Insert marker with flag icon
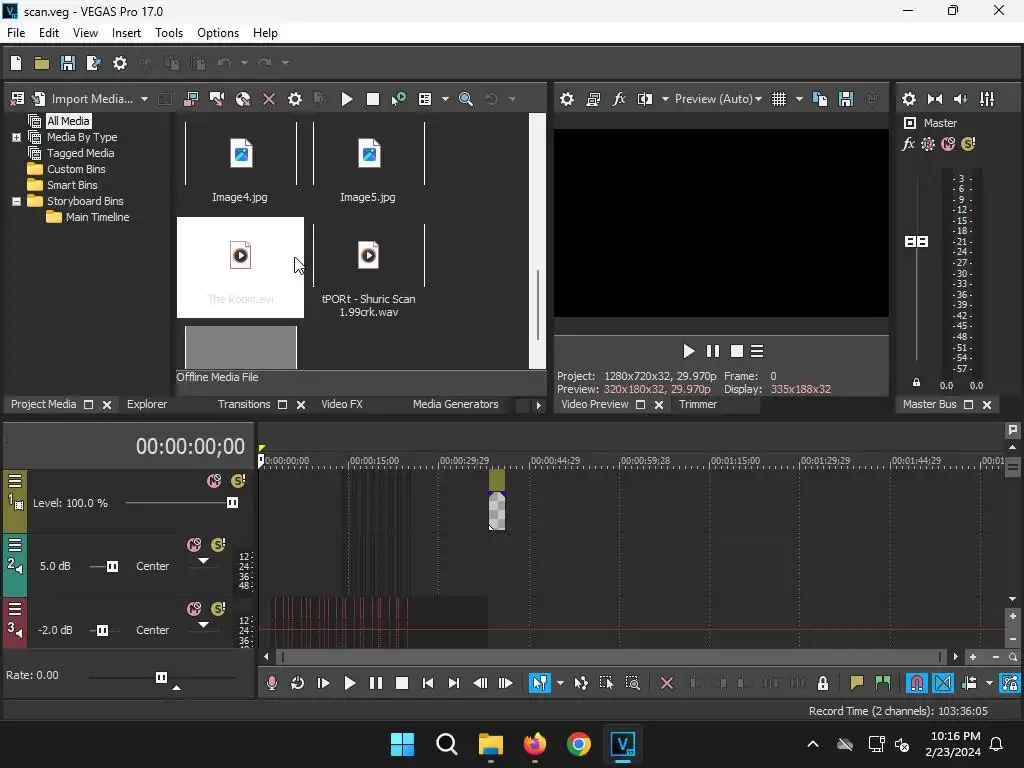1024x768 pixels. click(856, 683)
